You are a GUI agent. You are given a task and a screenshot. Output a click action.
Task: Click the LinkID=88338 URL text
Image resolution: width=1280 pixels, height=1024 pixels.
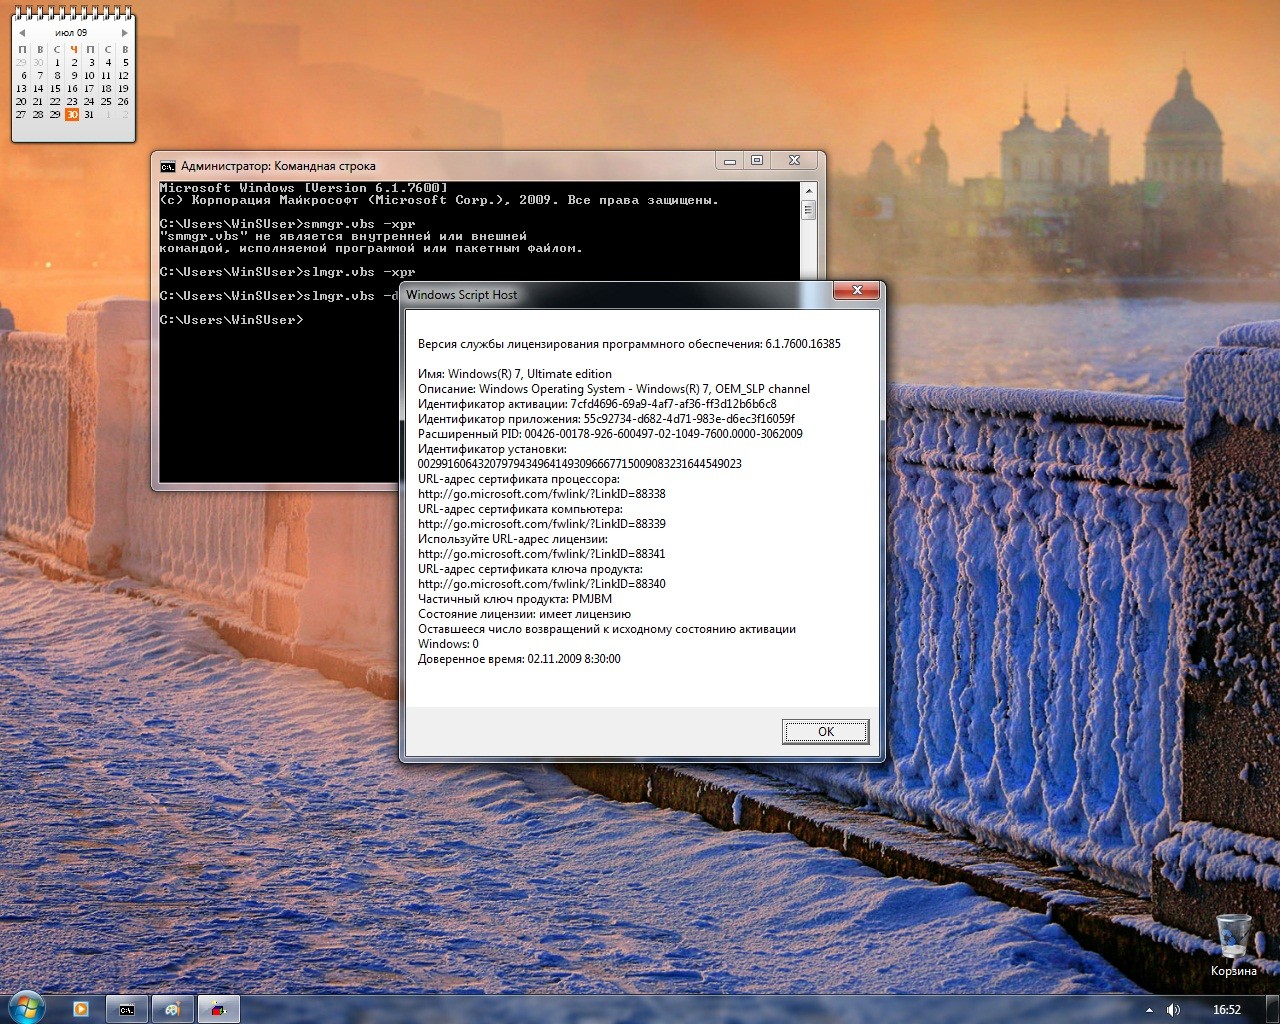pos(541,494)
